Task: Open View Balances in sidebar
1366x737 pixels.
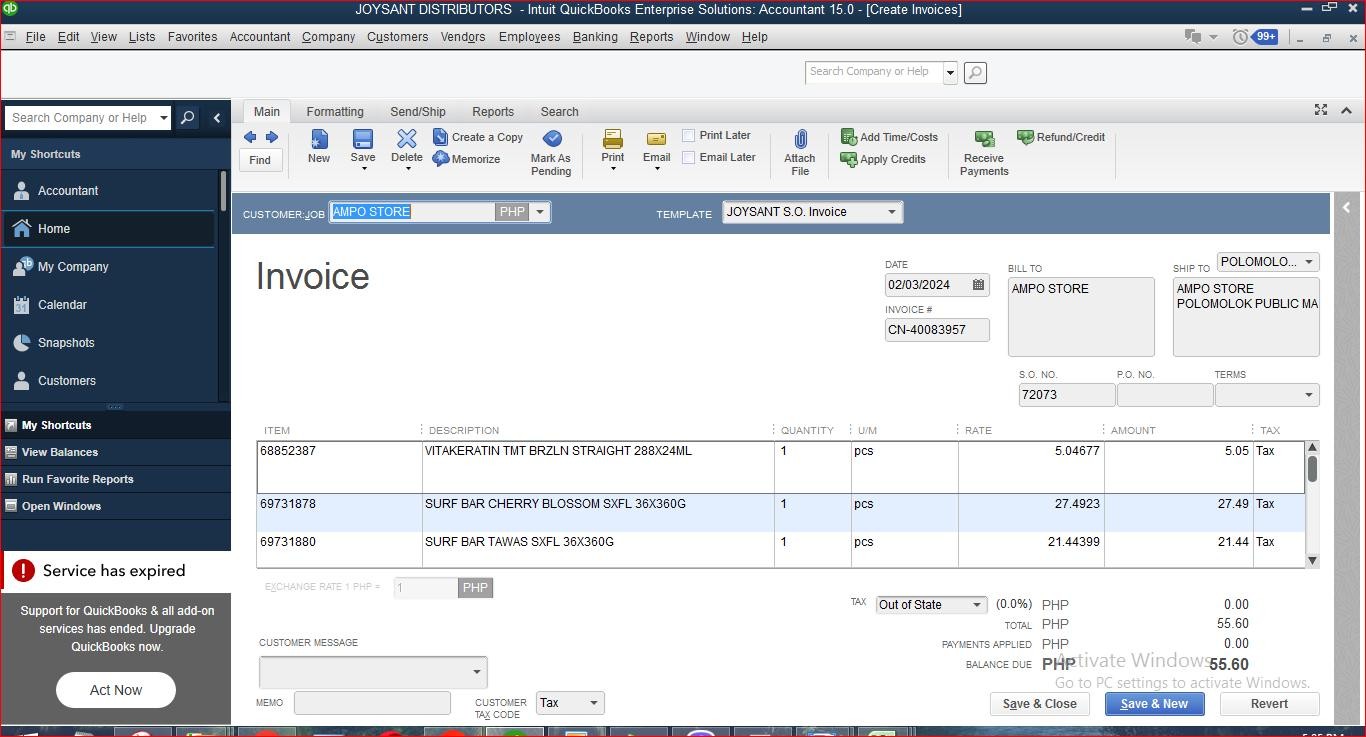Action: point(116,452)
